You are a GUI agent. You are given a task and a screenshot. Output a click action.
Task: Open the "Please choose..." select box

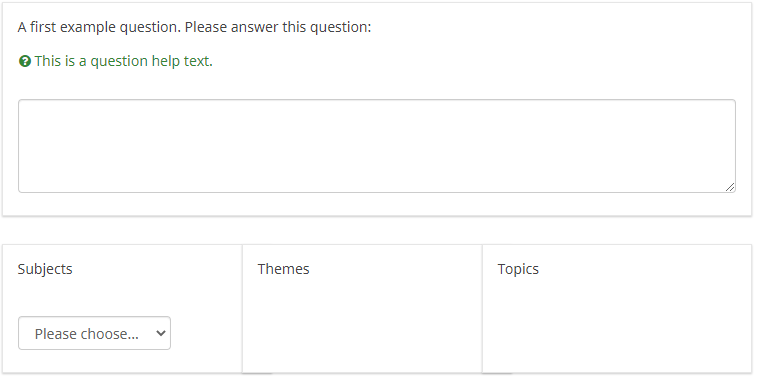(x=94, y=333)
